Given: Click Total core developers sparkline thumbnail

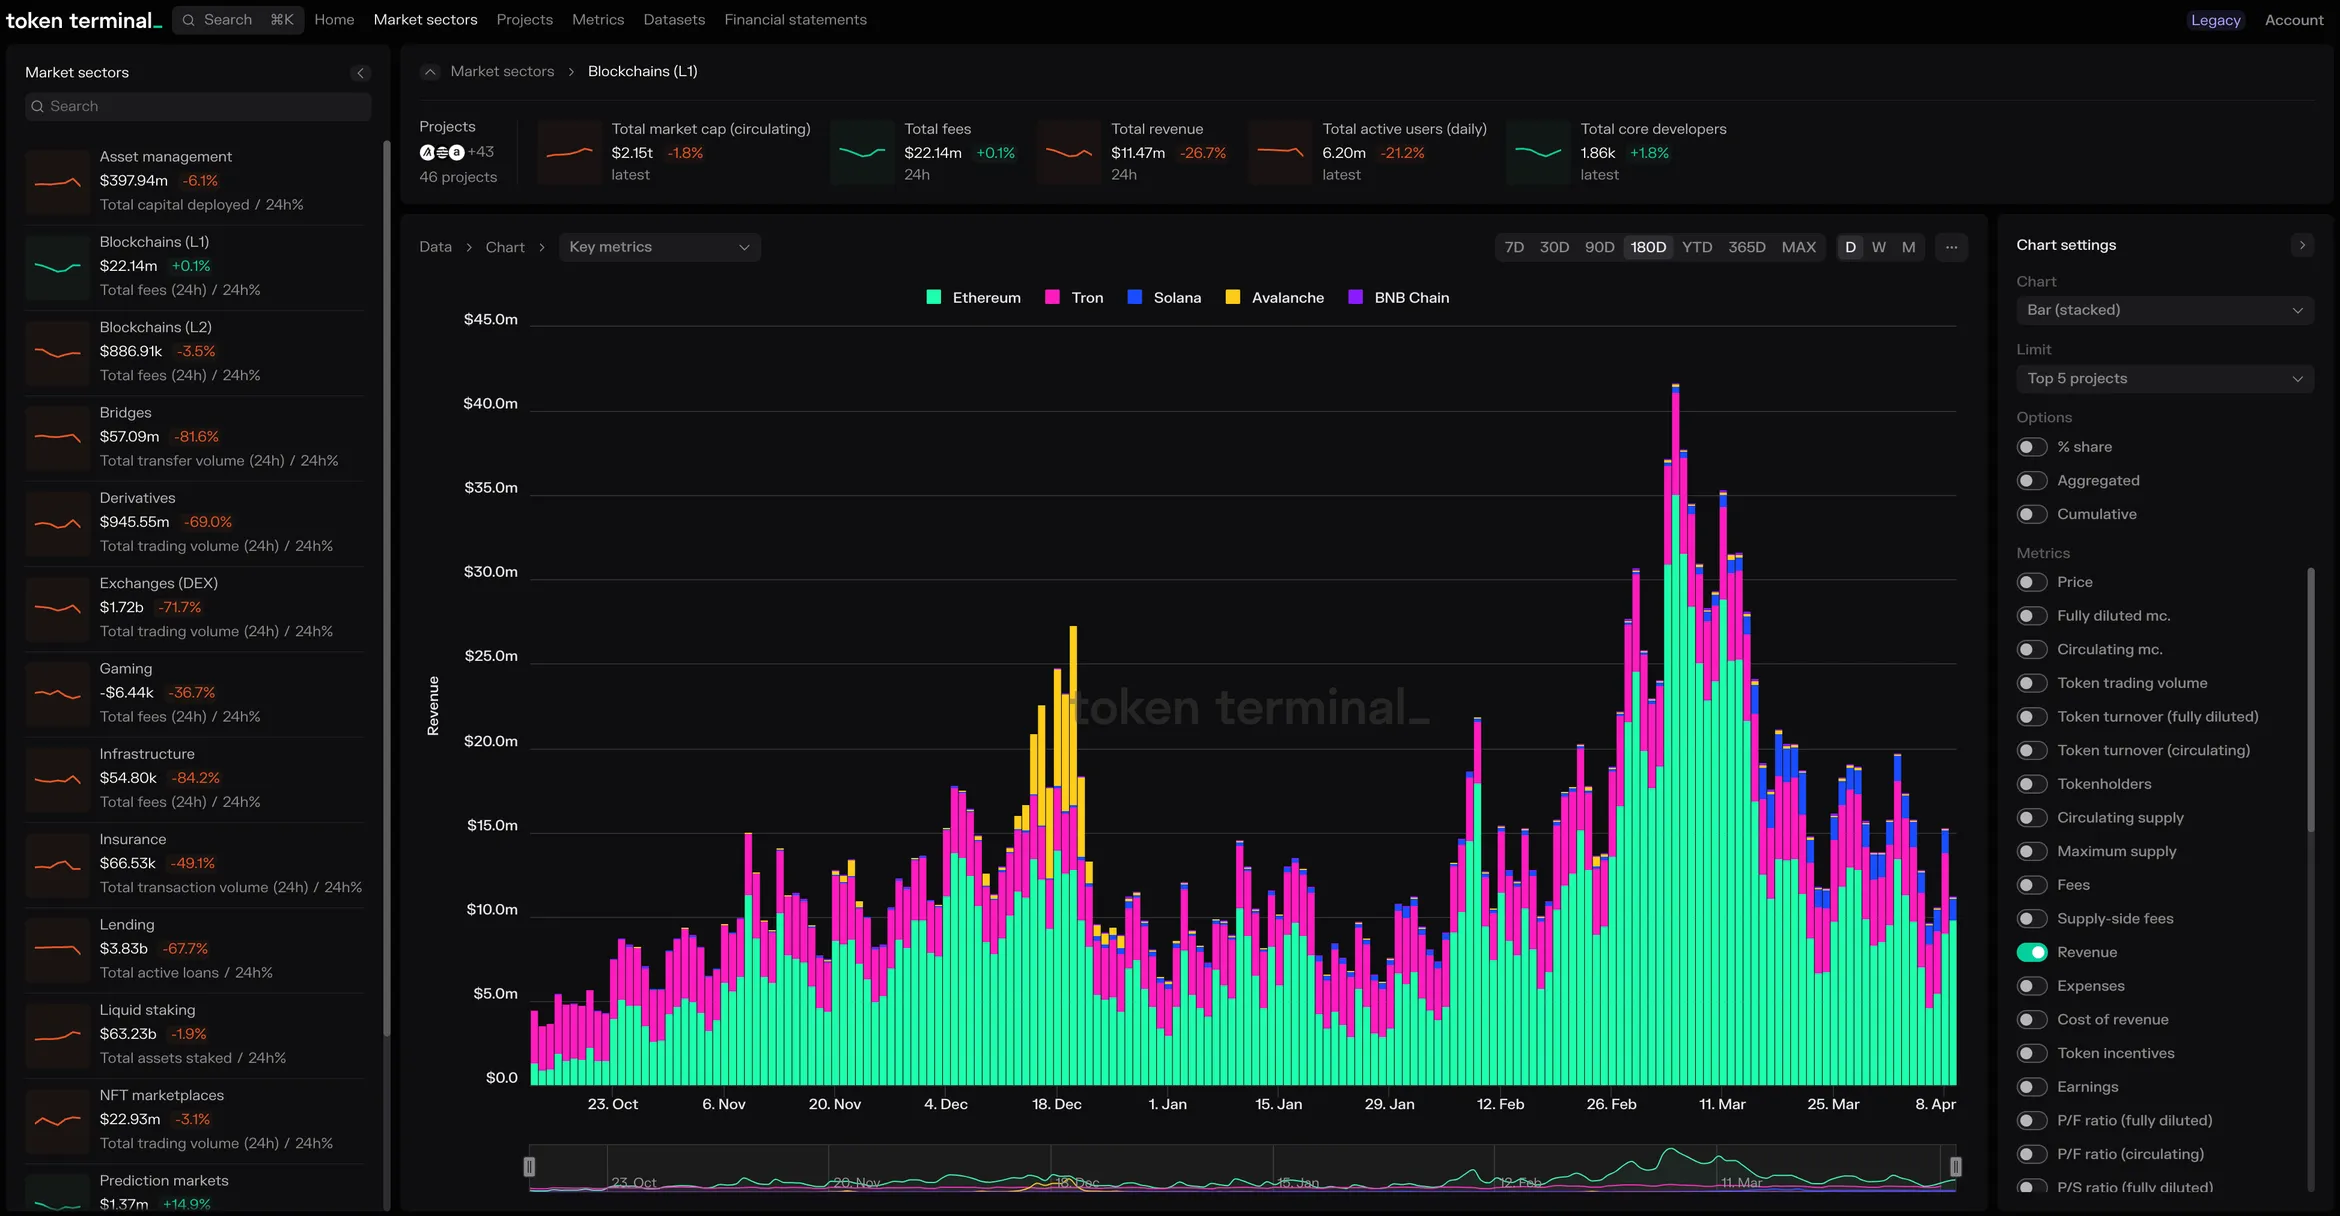Looking at the screenshot, I should click(x=1538, y=152).
